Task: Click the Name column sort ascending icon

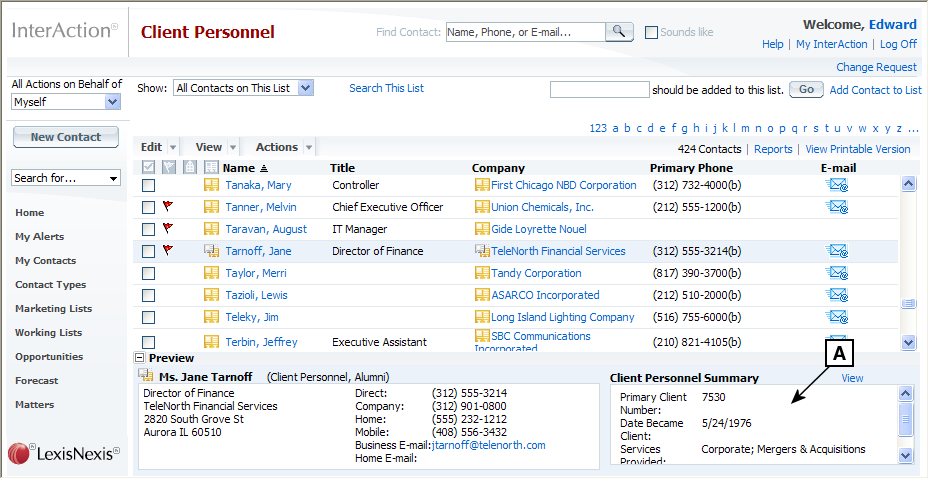Action: (264, 169)
